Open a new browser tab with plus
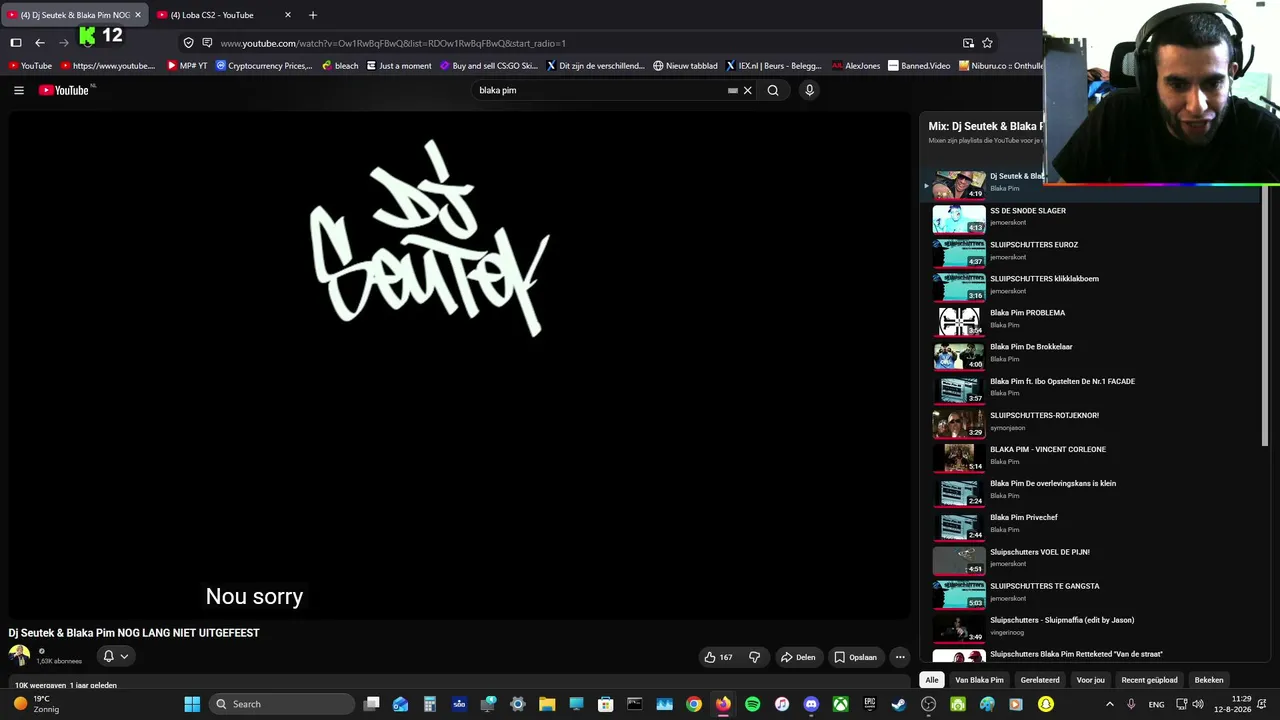Screen dimensions: 1280x720 (313, 15)
